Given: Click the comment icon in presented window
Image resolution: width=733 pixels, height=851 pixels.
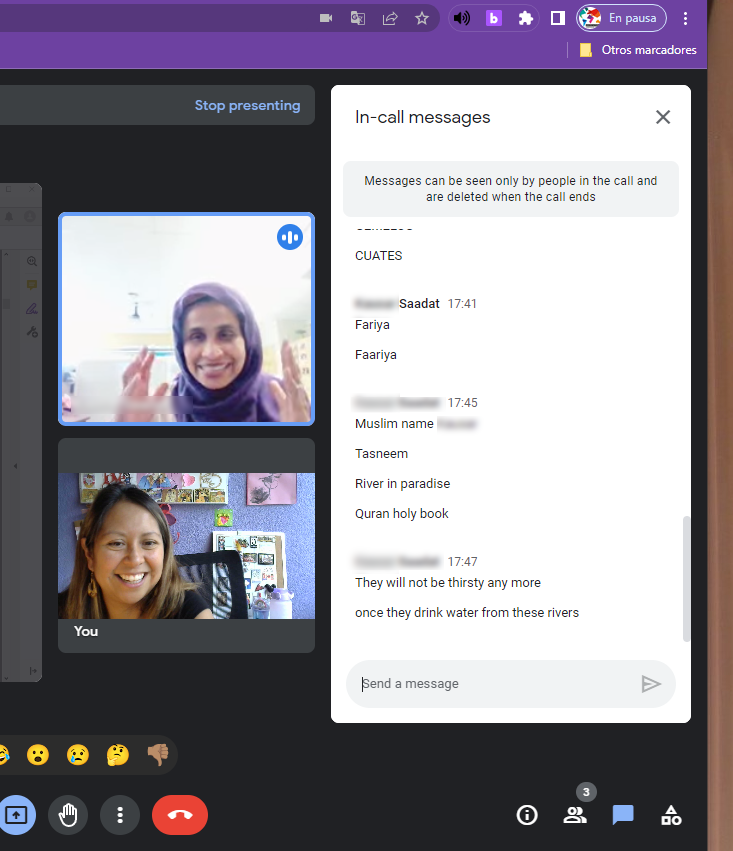Looking at the screenshot, I should point(32,285).
